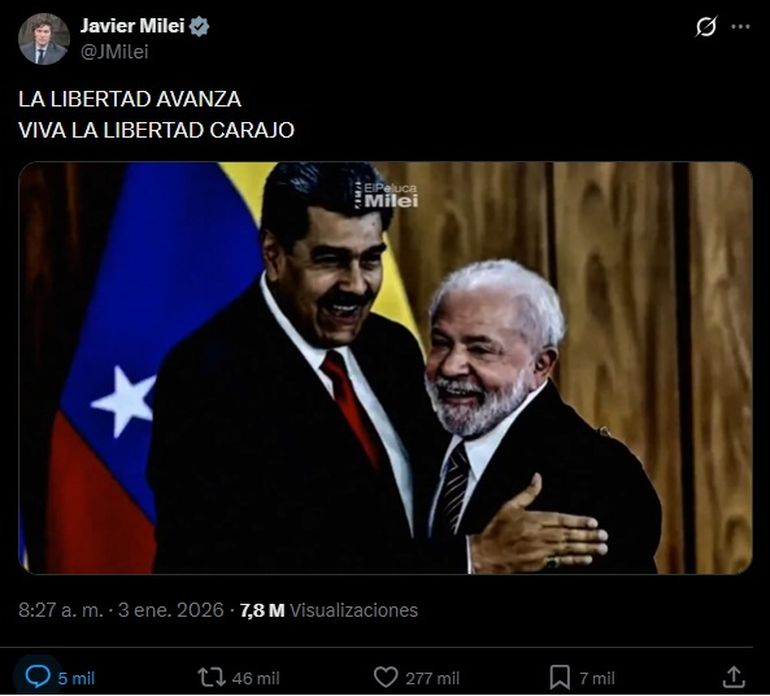Click the Grok slashed-circle icon
Image resolution: width=770 pixels, height=696 pixels.
pos(706,27)
